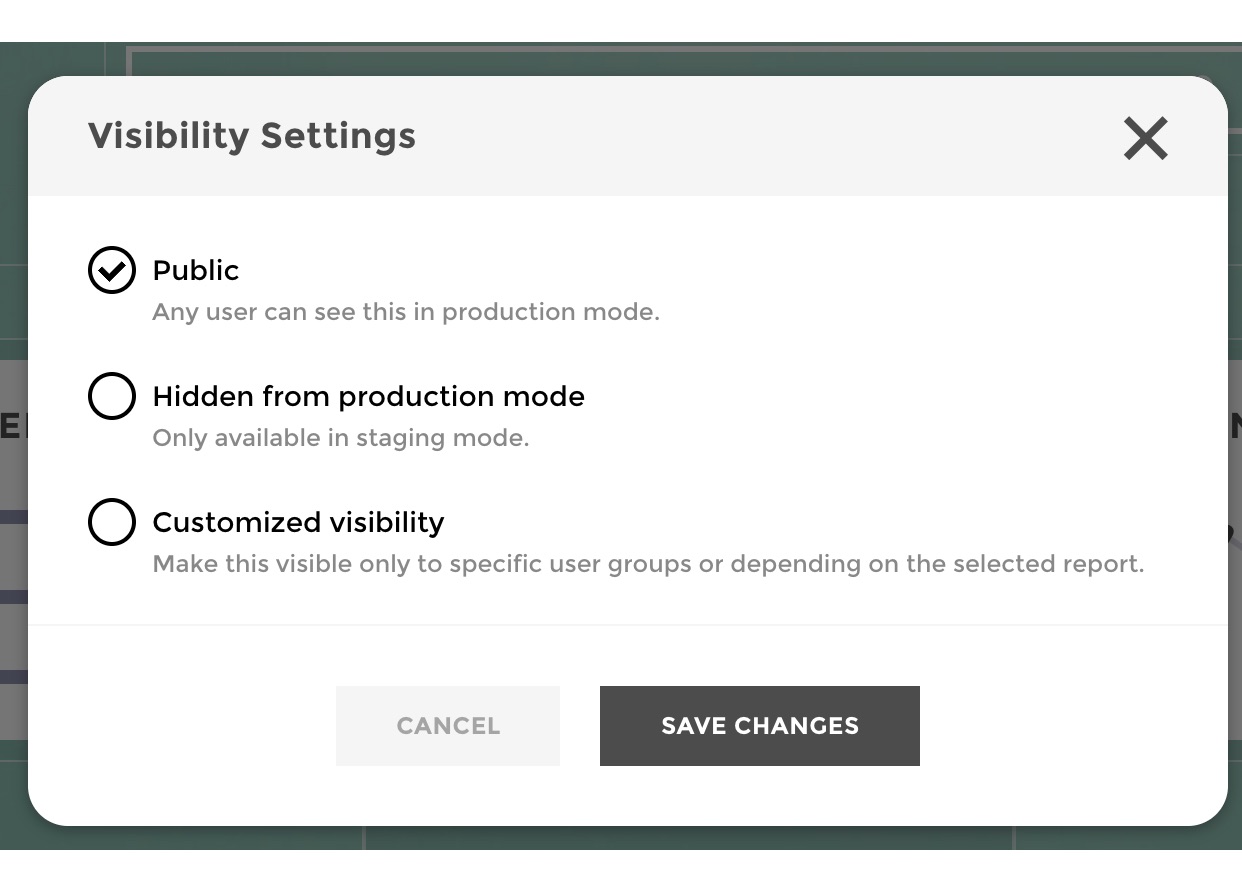This screenshot has width=1242, height=892.
Task: Click the empty circle beside Customized visibility
Action: click(x=111, y=522)
